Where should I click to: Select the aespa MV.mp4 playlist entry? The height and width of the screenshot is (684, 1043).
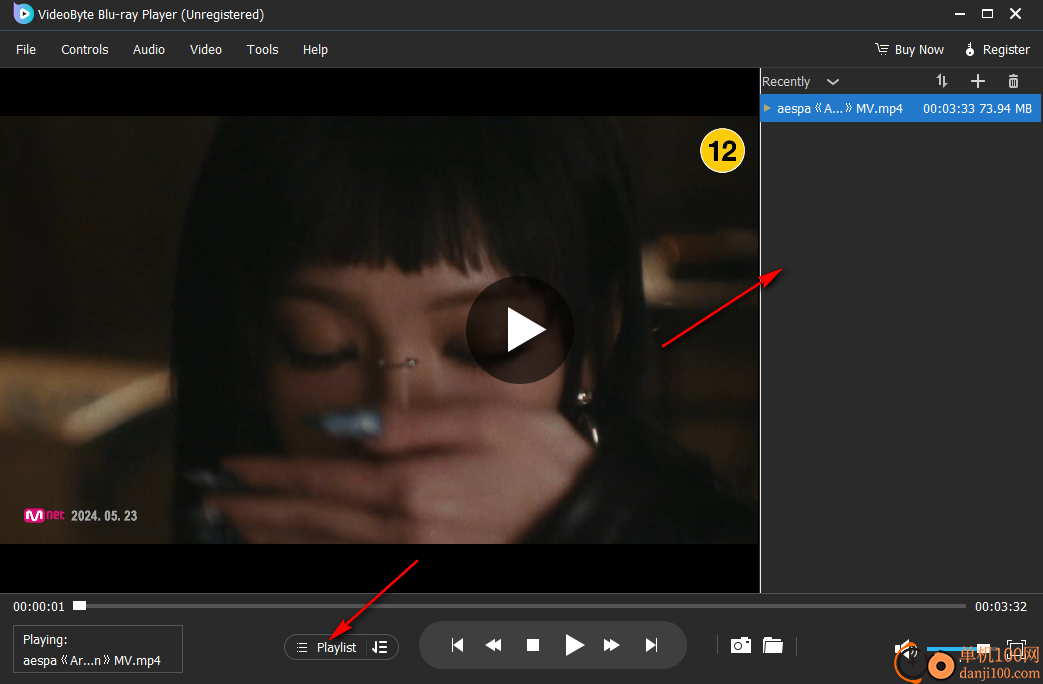(x=901, y=108)
